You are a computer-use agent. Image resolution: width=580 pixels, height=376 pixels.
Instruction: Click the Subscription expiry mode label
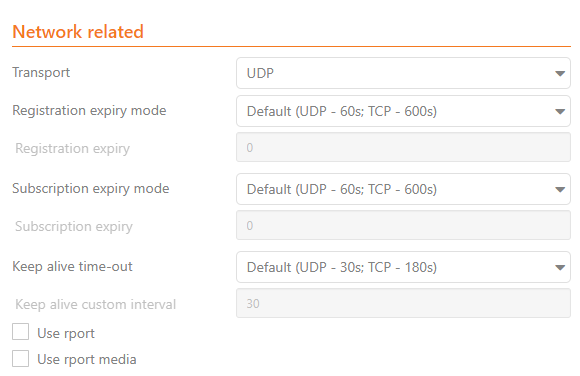[x=91, y=189]
